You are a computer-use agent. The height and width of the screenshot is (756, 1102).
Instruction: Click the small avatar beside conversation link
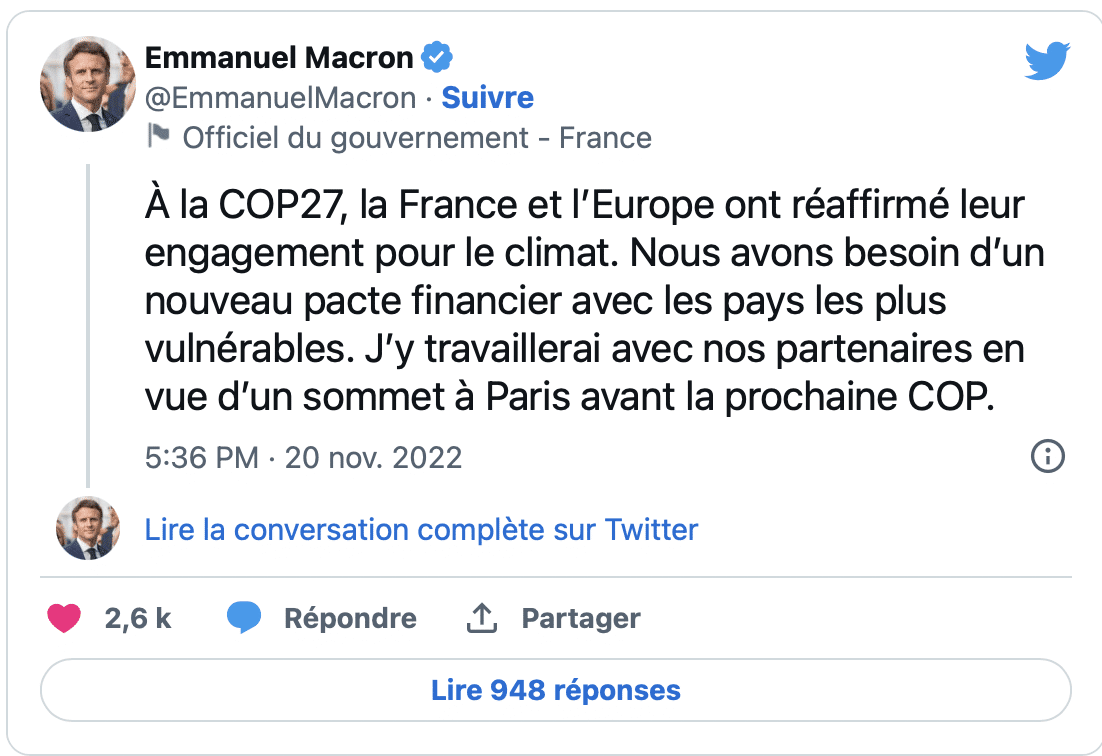coord(88,528)
